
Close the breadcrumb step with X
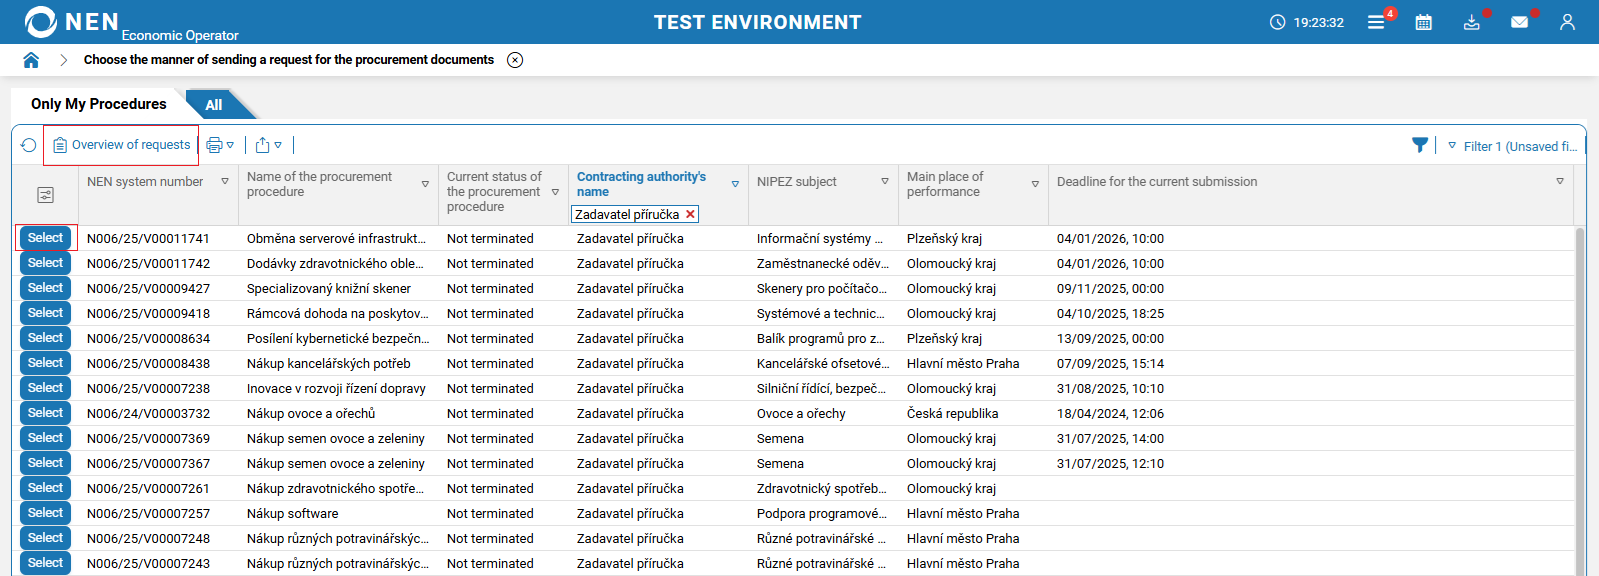(515, 60)
